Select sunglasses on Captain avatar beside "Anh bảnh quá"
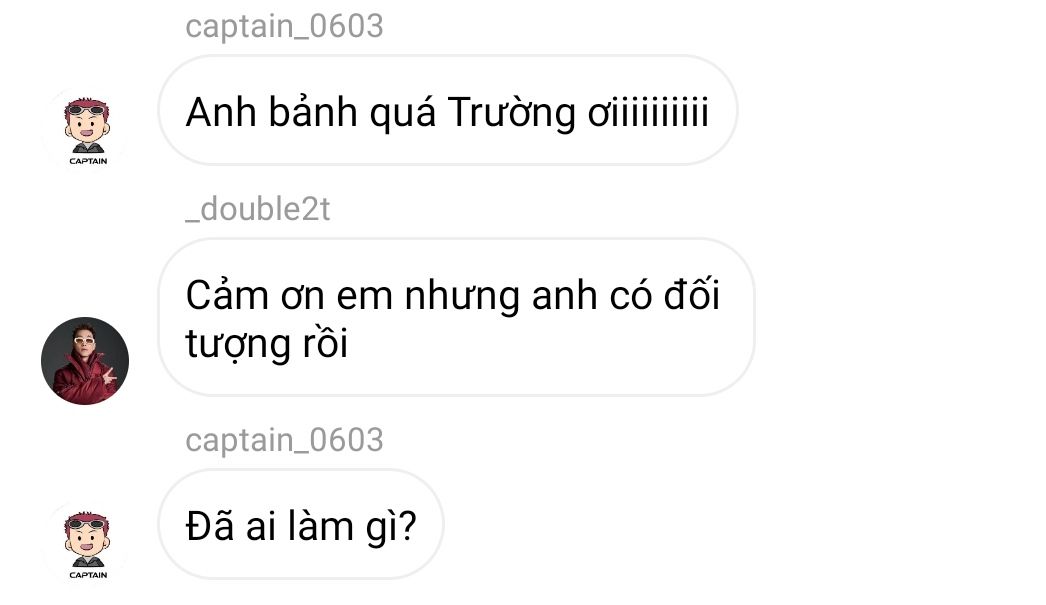 [87, 109]
